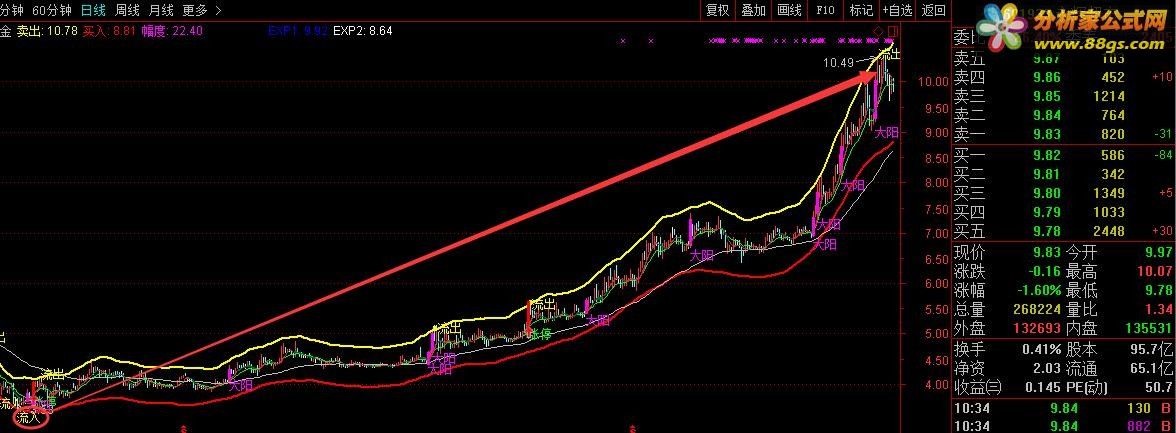Click the 涨停 label near 5.00
Image resolution: width=1176 pixels, height=433 pixels.
[541, 335]
